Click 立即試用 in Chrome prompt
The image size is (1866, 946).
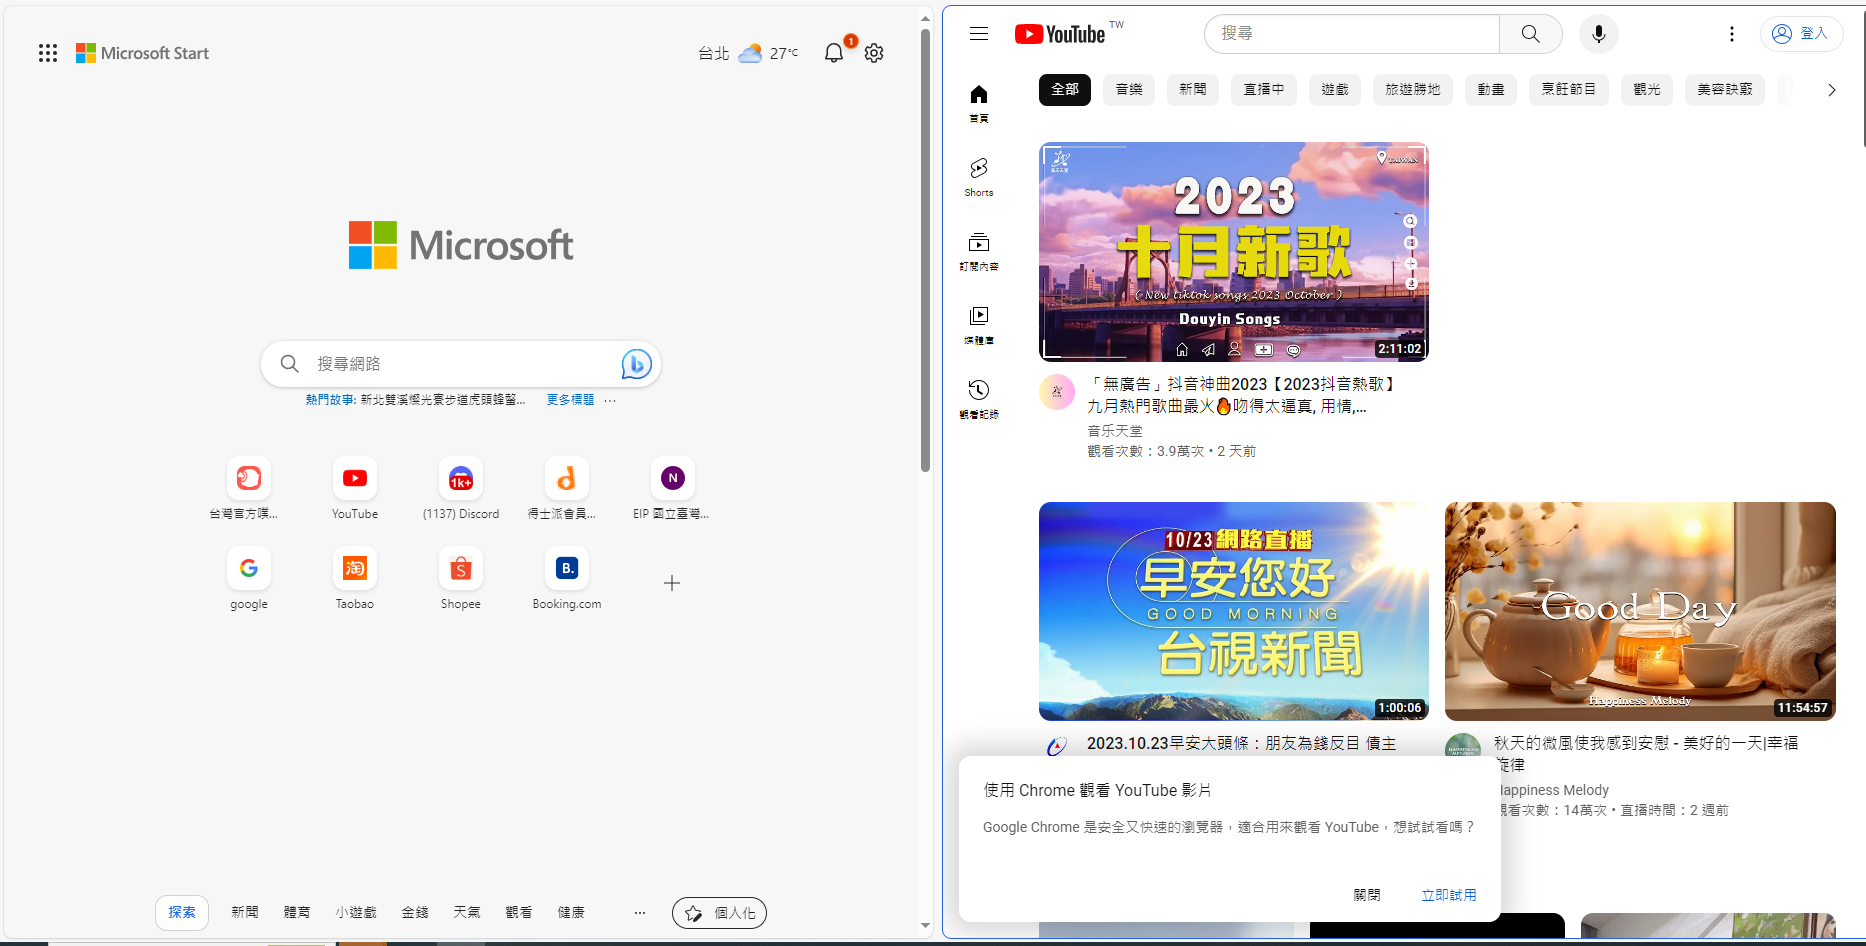pos(1449,895)
